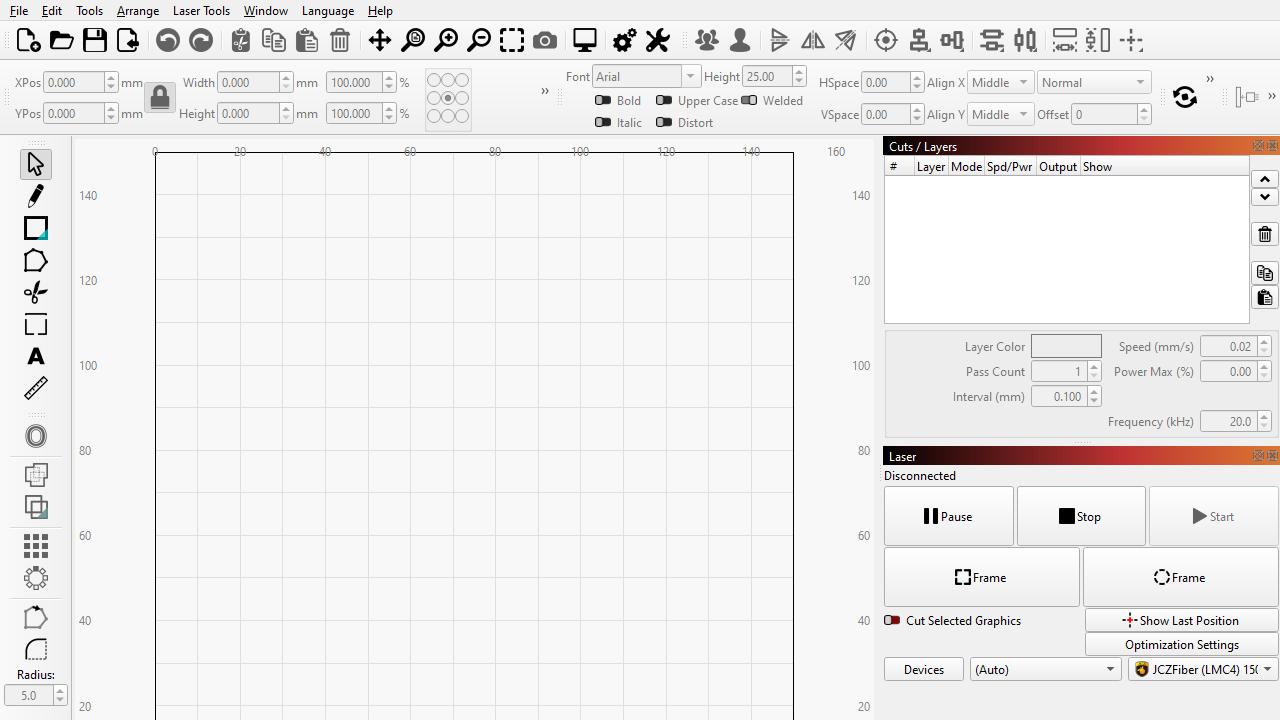Open the Font dropdown list
The height and width of the screenshot is (720, 1280).
690,77
